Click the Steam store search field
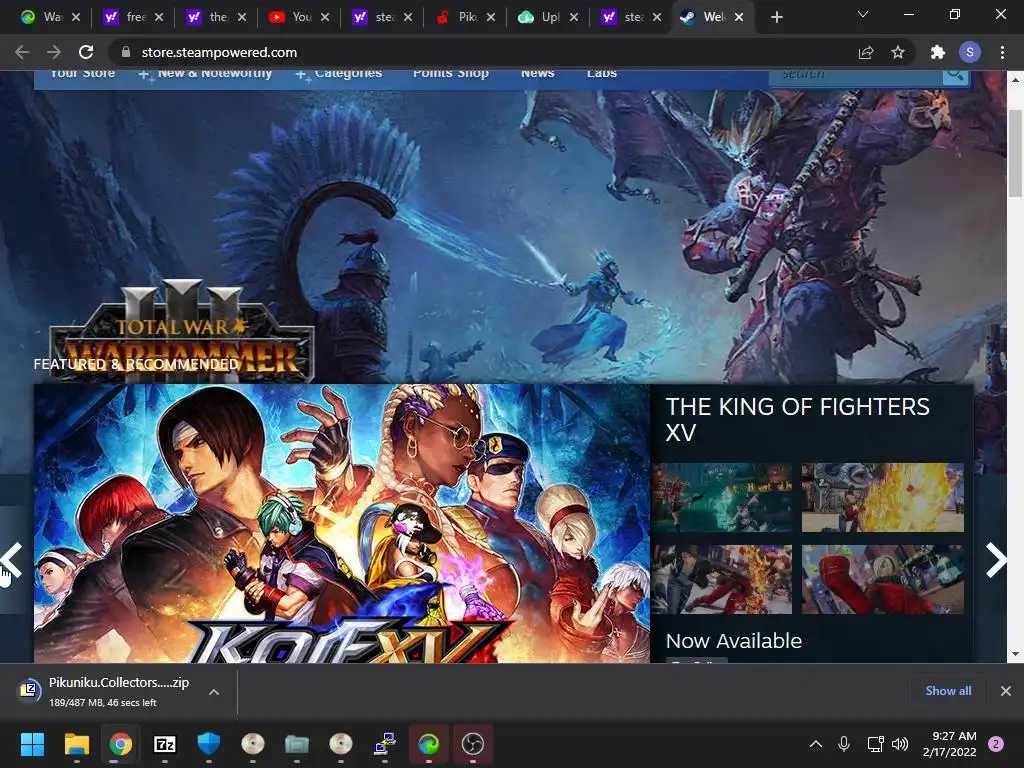 coord(856,74)
